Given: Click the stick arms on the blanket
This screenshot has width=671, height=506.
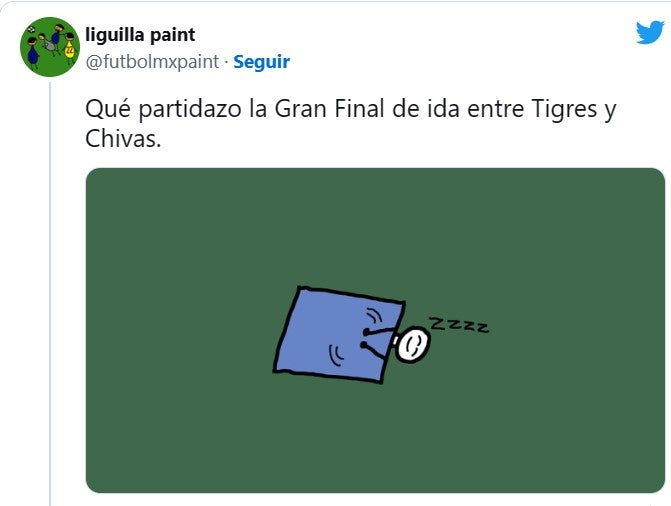Looking at the screenshot, I should (379, 339).
